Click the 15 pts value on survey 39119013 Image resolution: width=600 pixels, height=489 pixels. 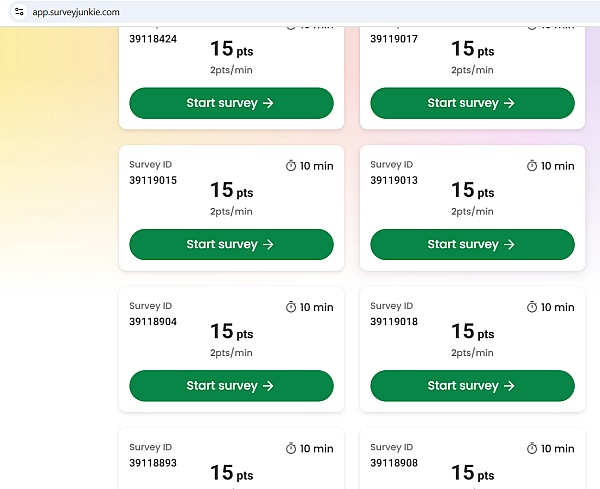473,190
